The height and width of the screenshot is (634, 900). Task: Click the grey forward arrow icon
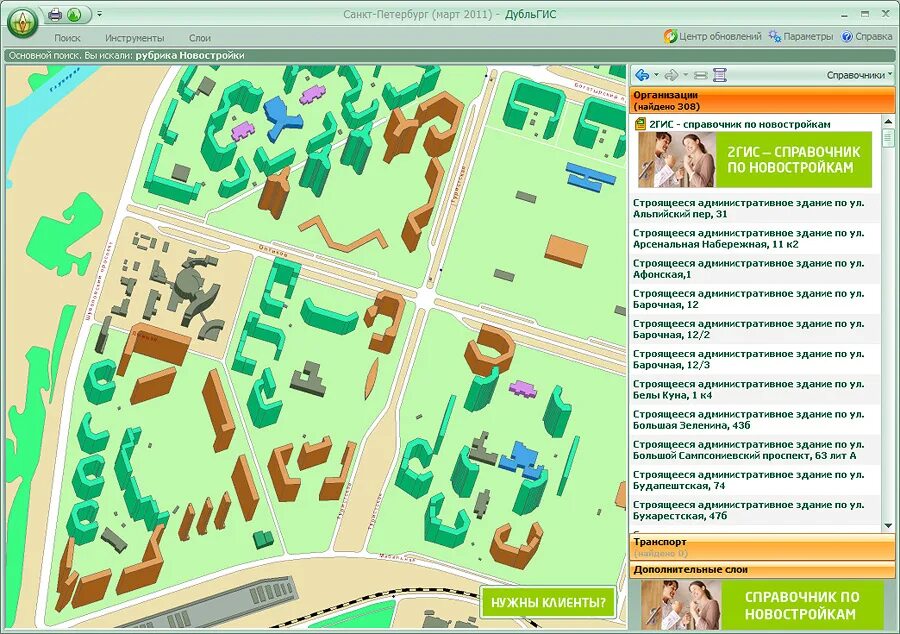[670, 75]
